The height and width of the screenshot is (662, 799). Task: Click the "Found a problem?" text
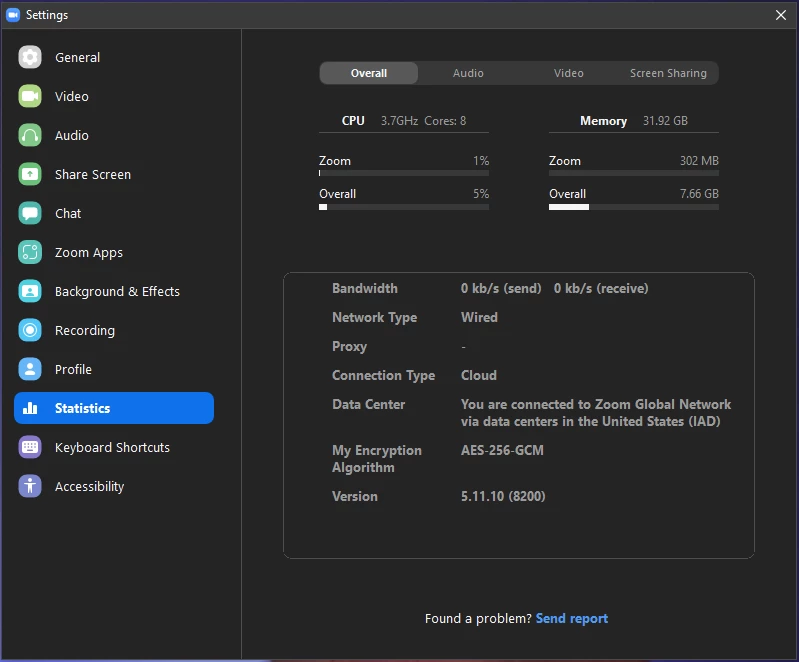click(x=478, y=618)
